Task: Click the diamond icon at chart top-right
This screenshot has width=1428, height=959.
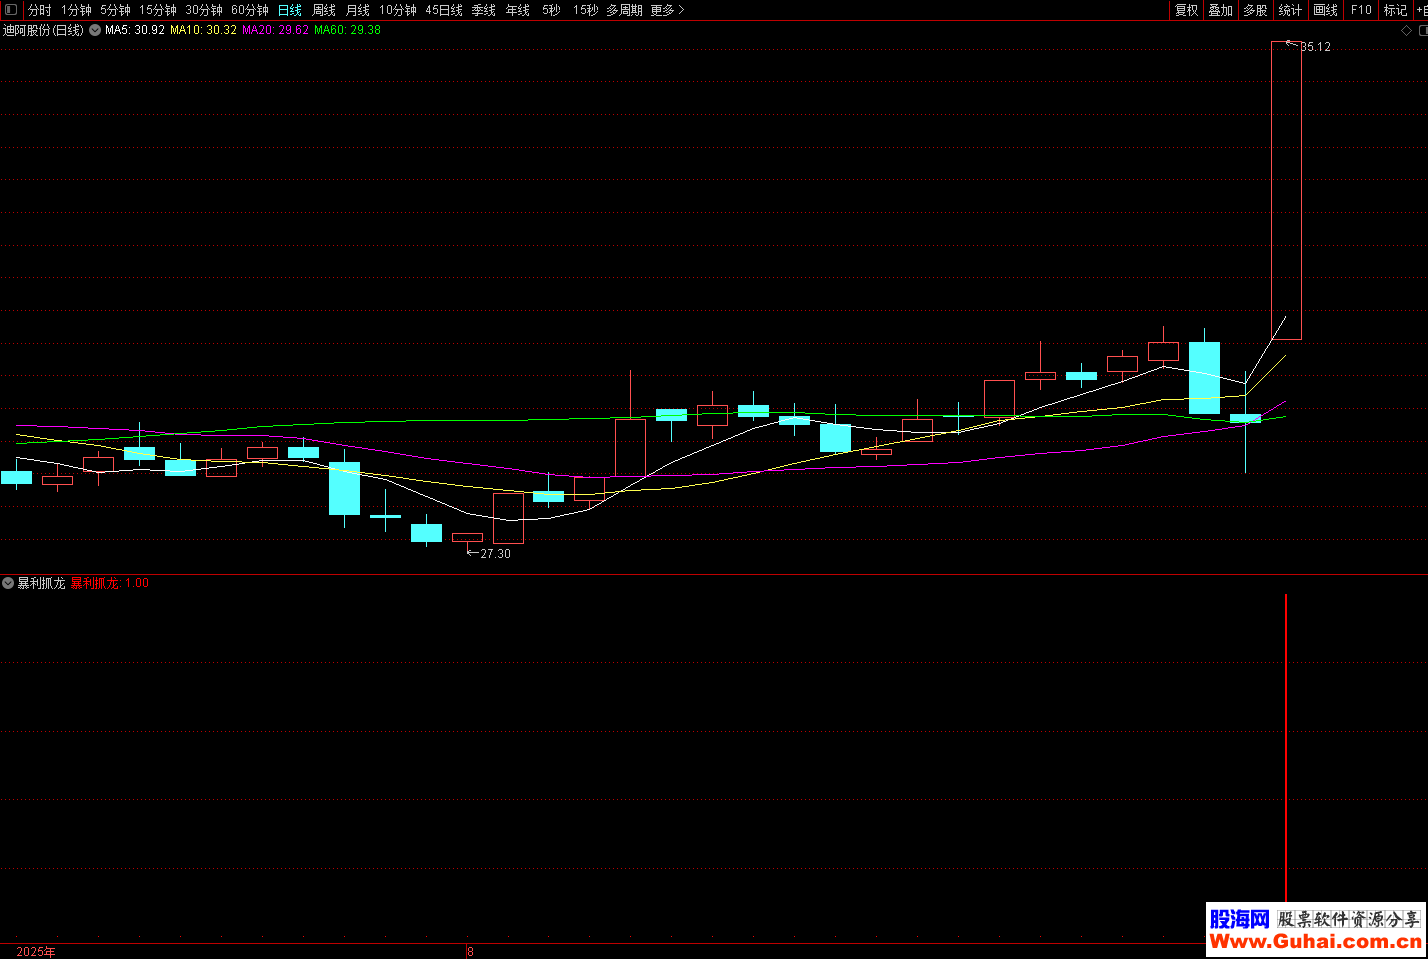Action: (x=1407, y=30)
